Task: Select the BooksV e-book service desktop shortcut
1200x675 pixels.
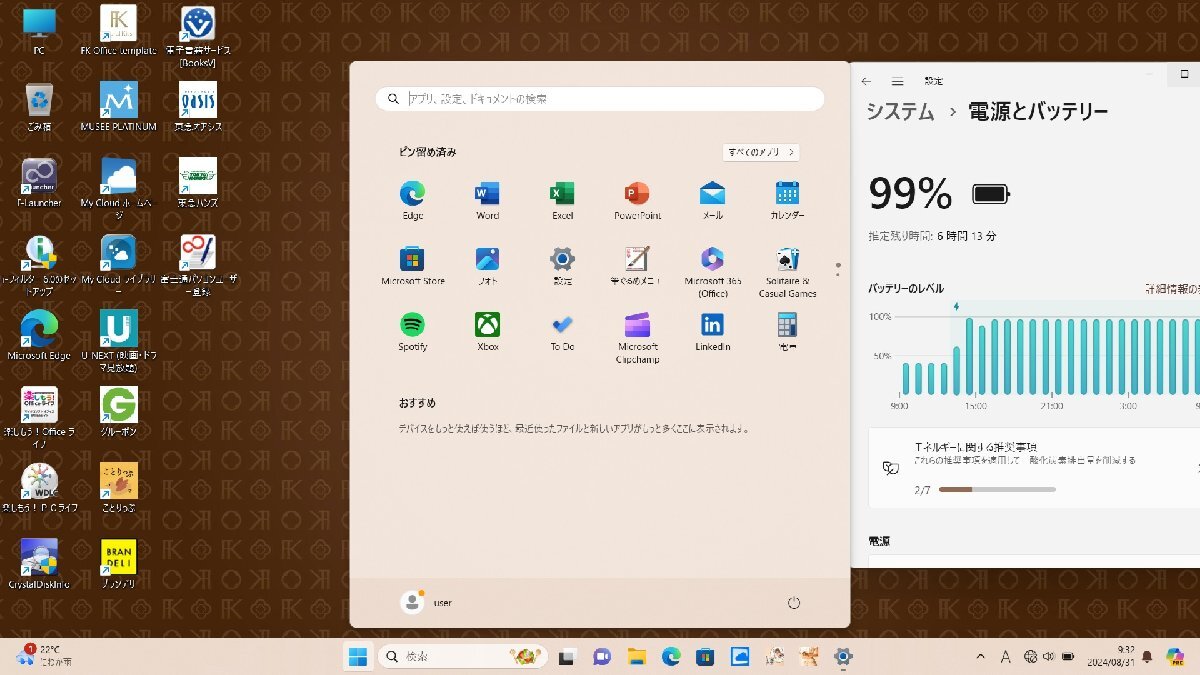Action: click(198, 37)
